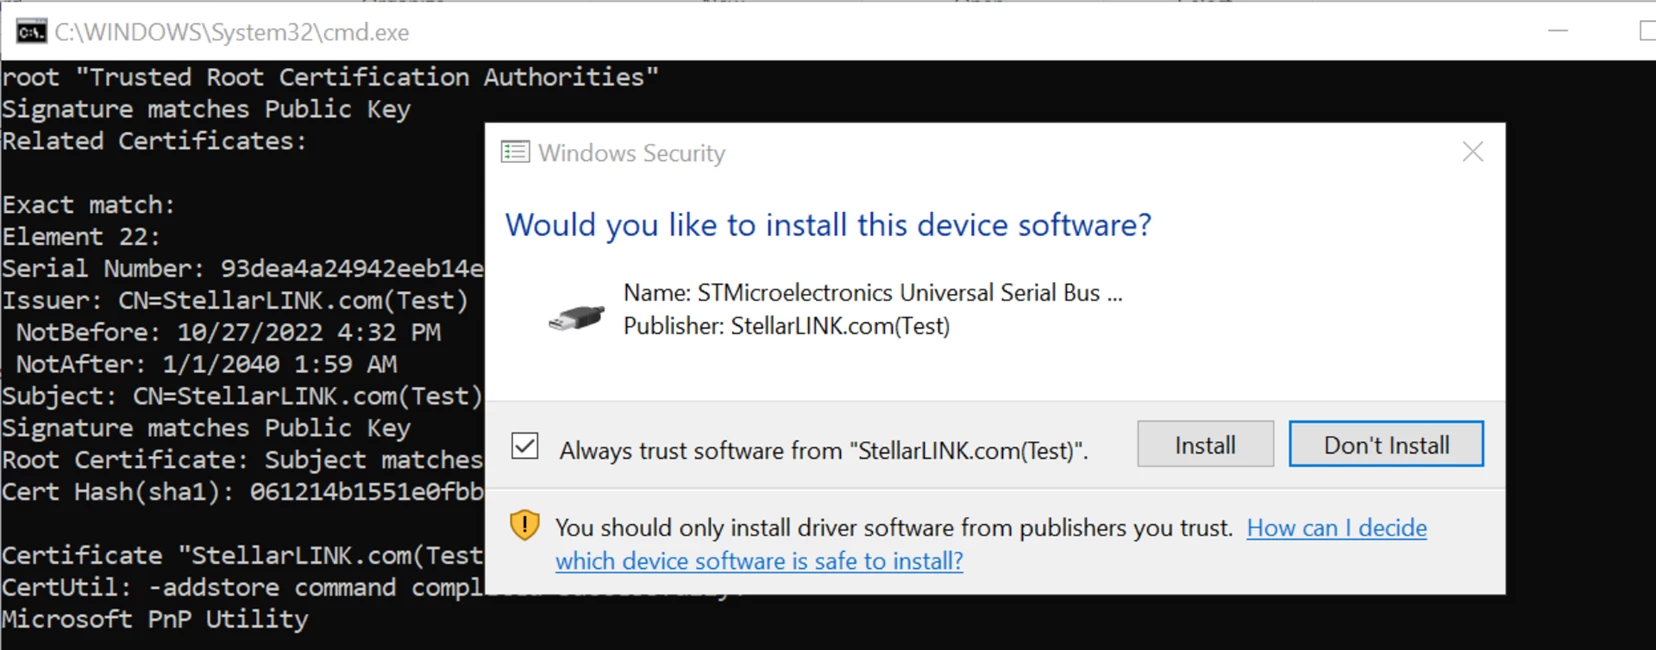Viewport: 1656px width, 650px height.
Task: Click the Microsoft PnP Utility console line
Action: tap(155, 620)
